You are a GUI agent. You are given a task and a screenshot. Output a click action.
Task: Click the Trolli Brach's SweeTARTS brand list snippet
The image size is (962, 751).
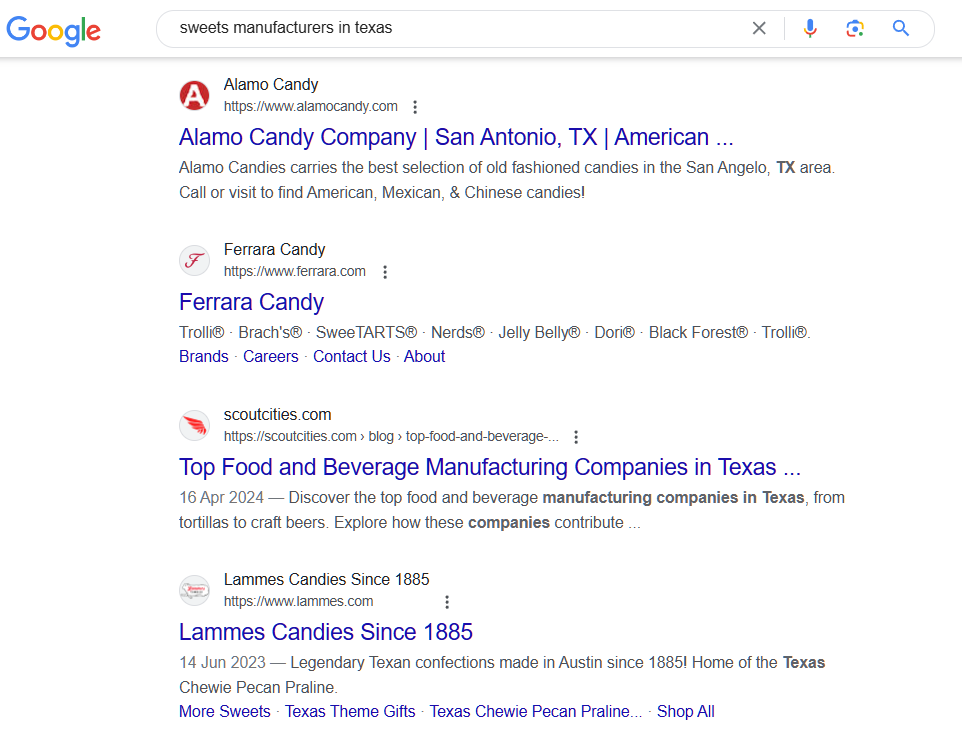pos(494,333)
